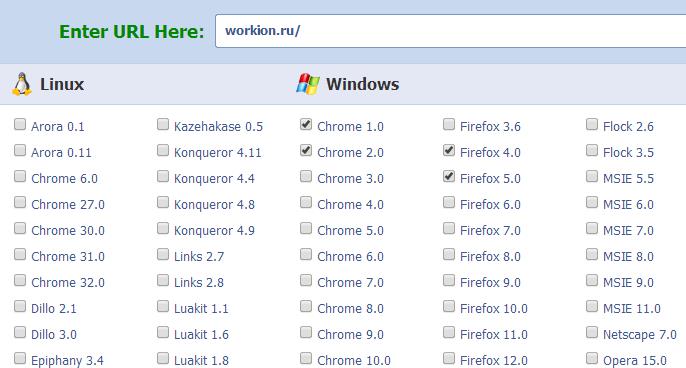Viewport: 686px width, 368px height.
Task: Click the Kazehakase 0.5 label text
Action: coord(218,126)
